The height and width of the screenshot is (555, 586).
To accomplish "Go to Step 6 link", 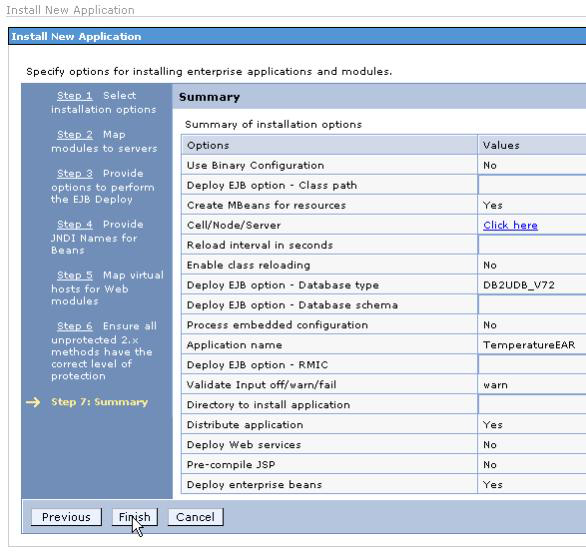I will point(75,326).
